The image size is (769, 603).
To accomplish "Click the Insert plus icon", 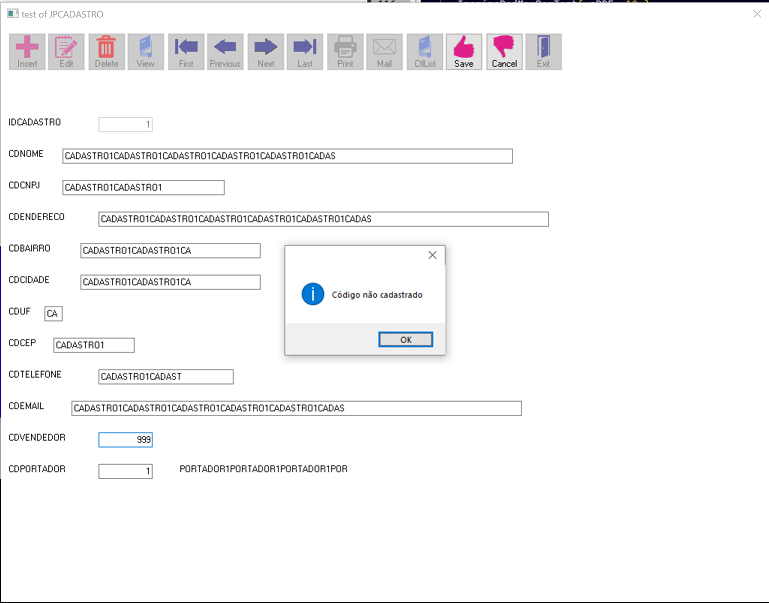I will point(27,51).
